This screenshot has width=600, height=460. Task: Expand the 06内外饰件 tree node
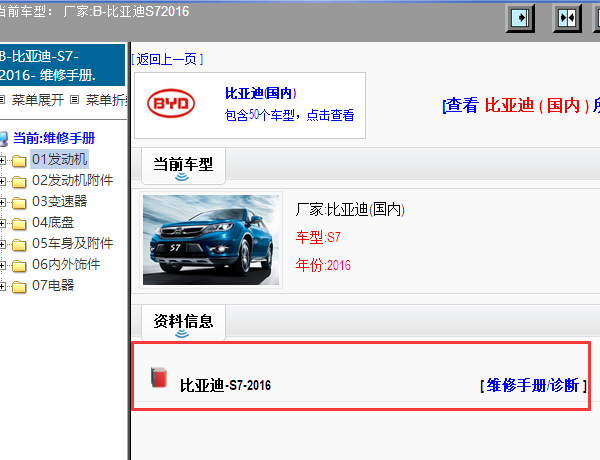2,265
